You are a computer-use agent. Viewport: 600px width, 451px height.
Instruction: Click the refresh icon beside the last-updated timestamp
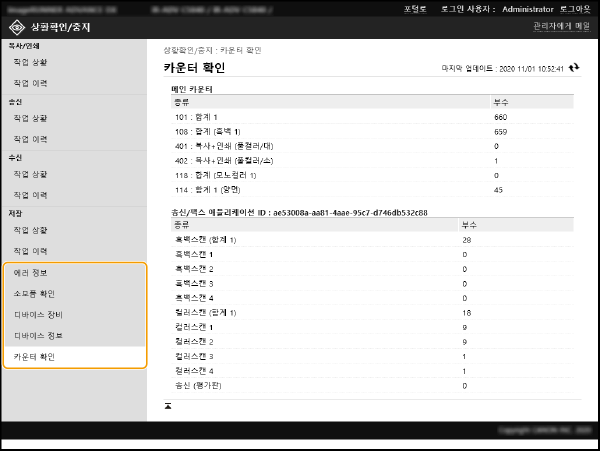[574, 68]
